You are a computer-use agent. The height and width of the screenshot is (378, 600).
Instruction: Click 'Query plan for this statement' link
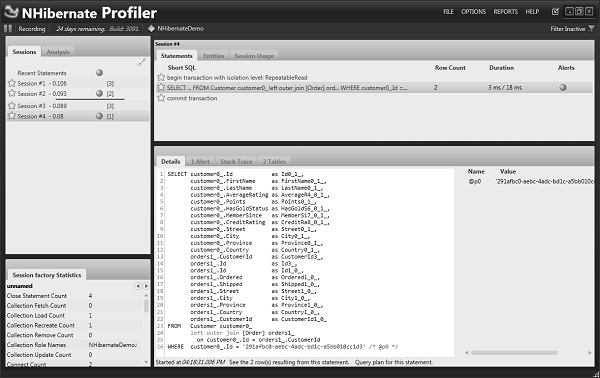point(394,362)
